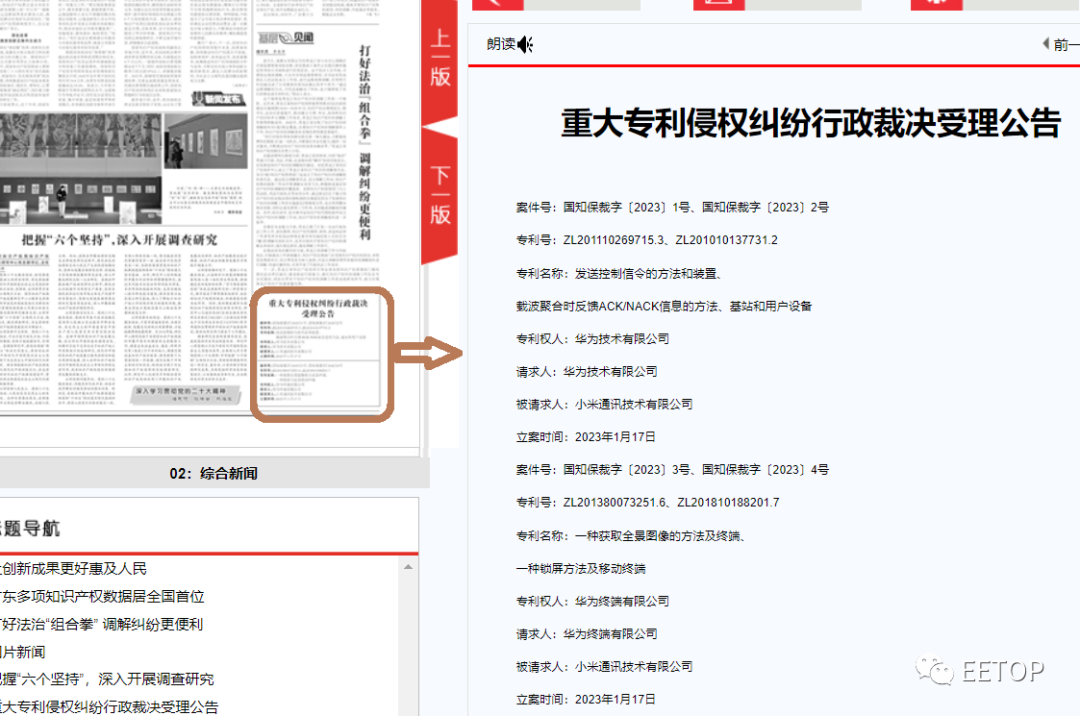Open 重大专利侵权纠纷行政裁决受理公告 from the list
The height and width of the screenshot is (716, 1080).
pos(105,706)
